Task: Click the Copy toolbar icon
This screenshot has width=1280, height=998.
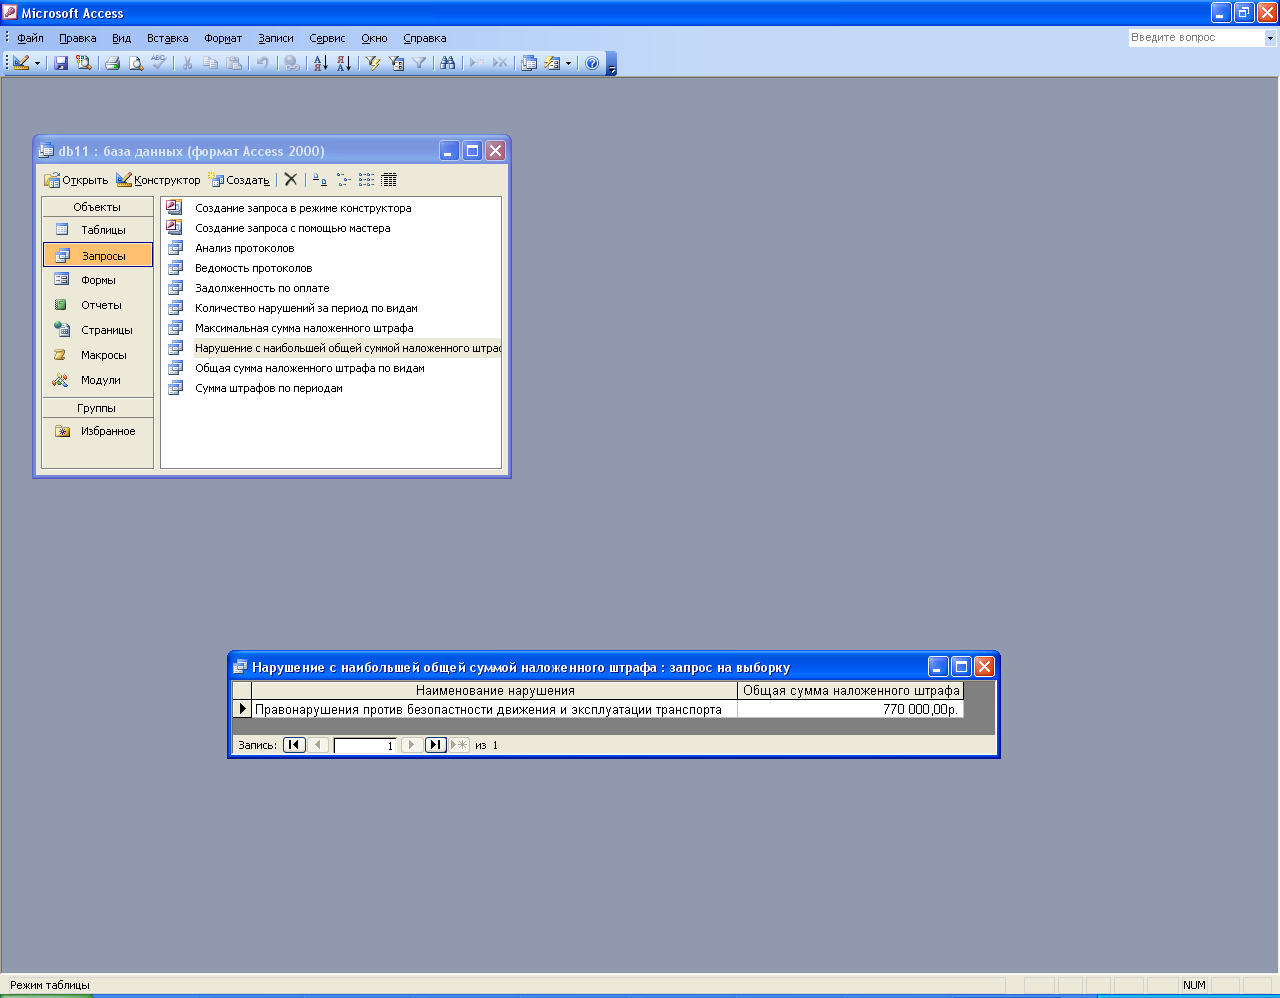Action: tap(210, 63)
